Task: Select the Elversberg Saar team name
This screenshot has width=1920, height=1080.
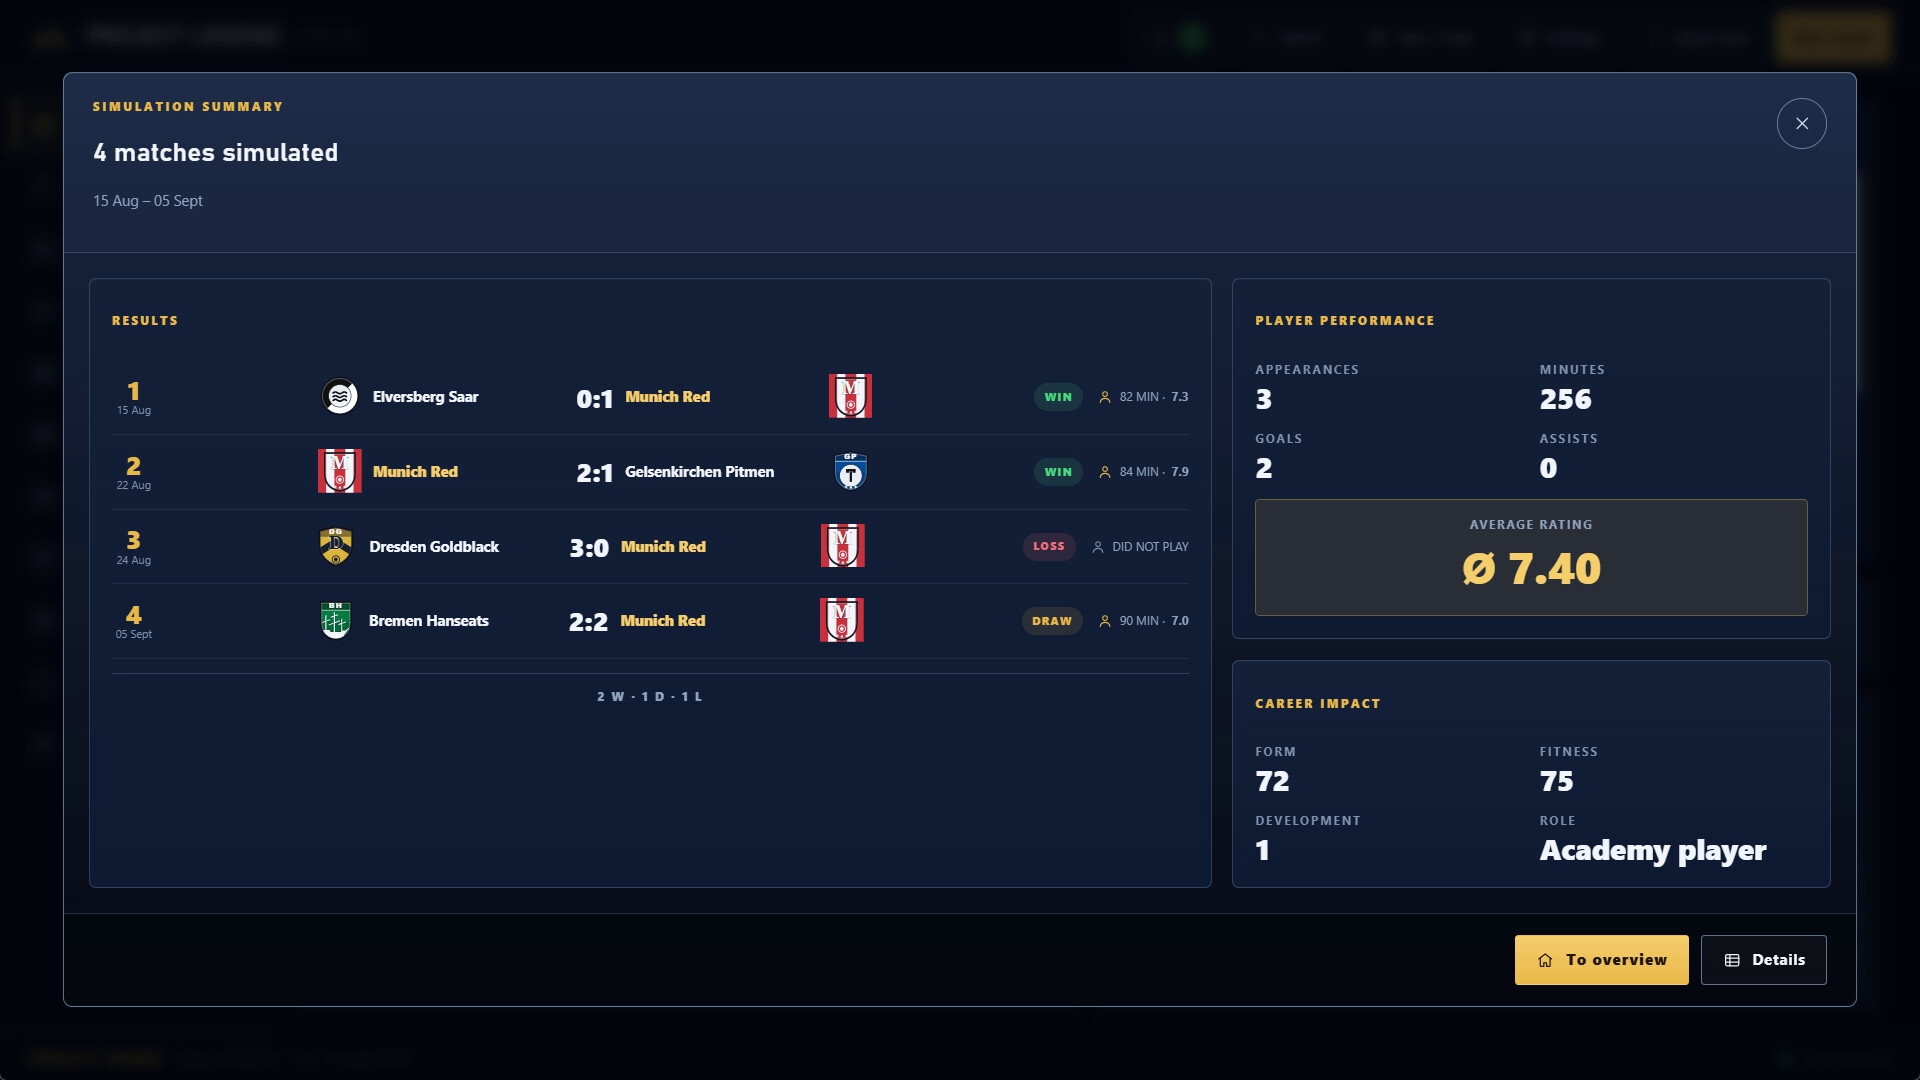Action: tap(425, 397)
